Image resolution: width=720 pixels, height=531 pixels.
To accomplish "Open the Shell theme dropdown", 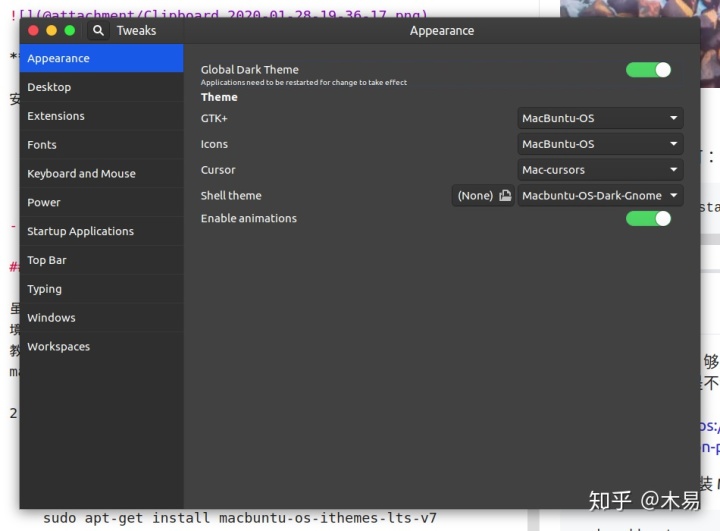I will (x=600, y=195).
